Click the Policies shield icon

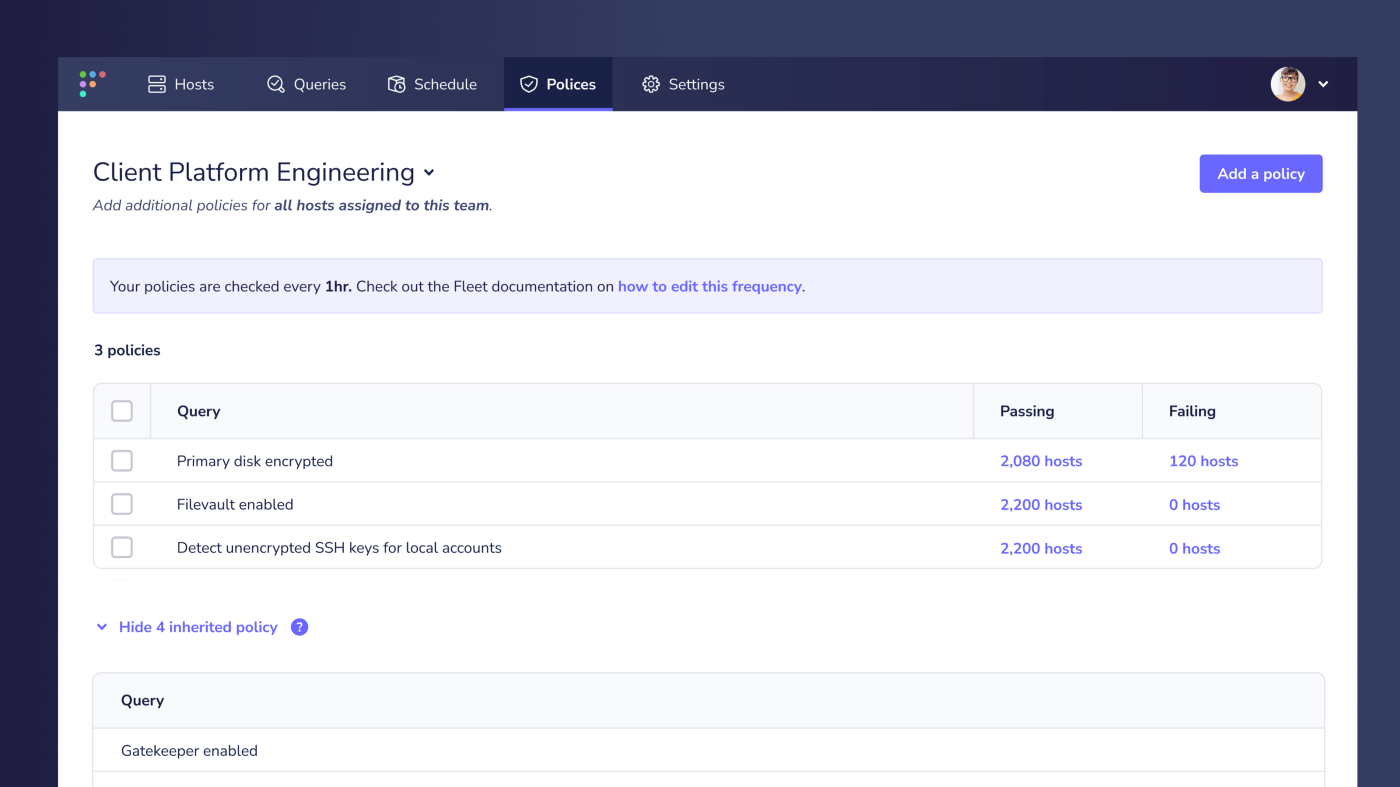coord(529,84)
